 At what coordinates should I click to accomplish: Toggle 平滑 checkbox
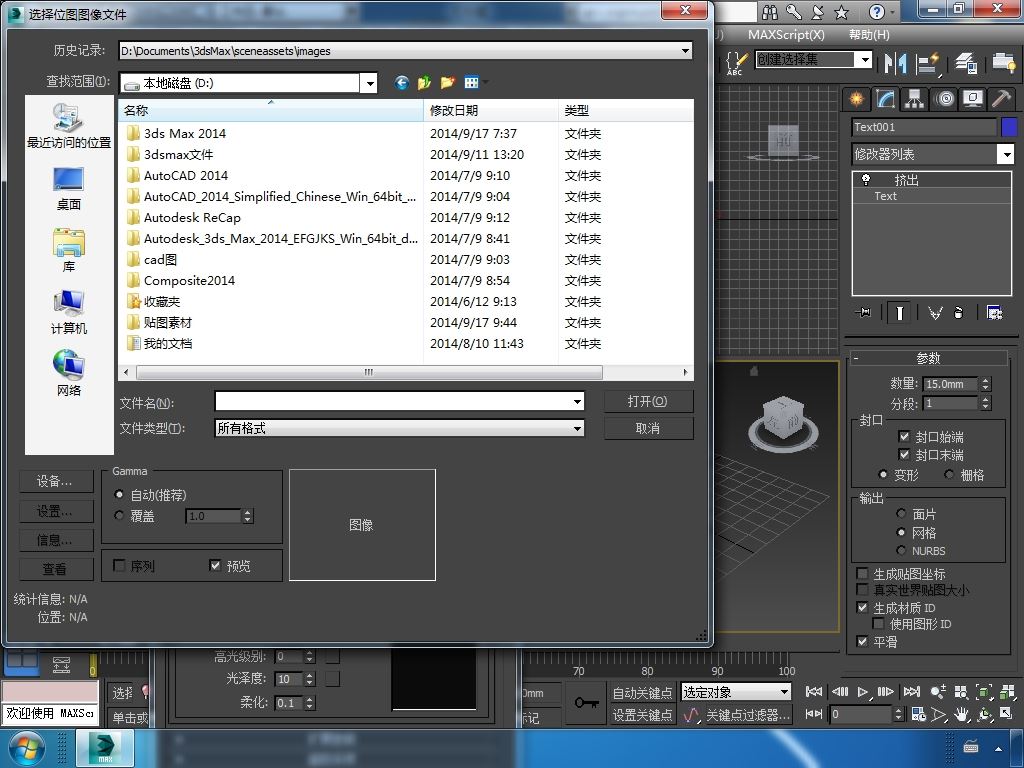pos(862,641)
